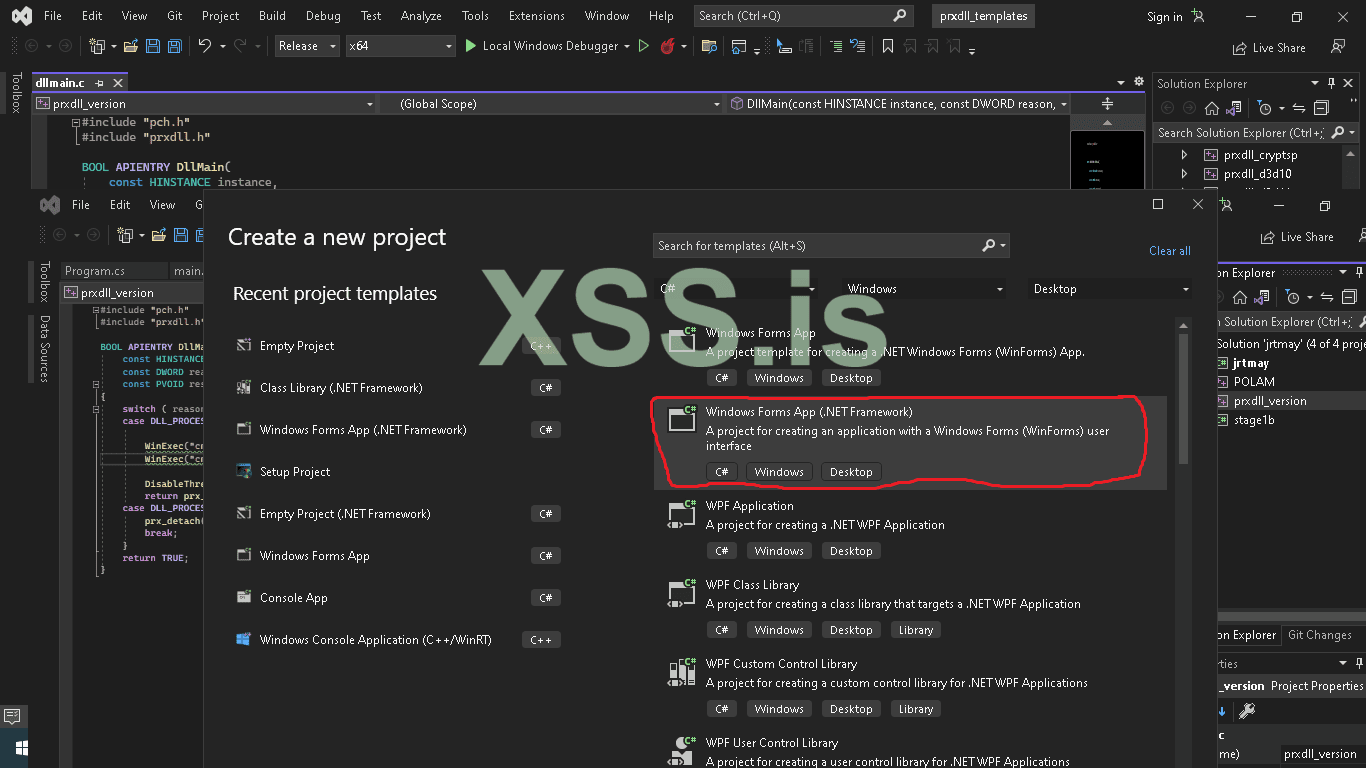Start debugging with Local Windows Debugger
The width and height of the screenshot is (1366, 768).
540,46
